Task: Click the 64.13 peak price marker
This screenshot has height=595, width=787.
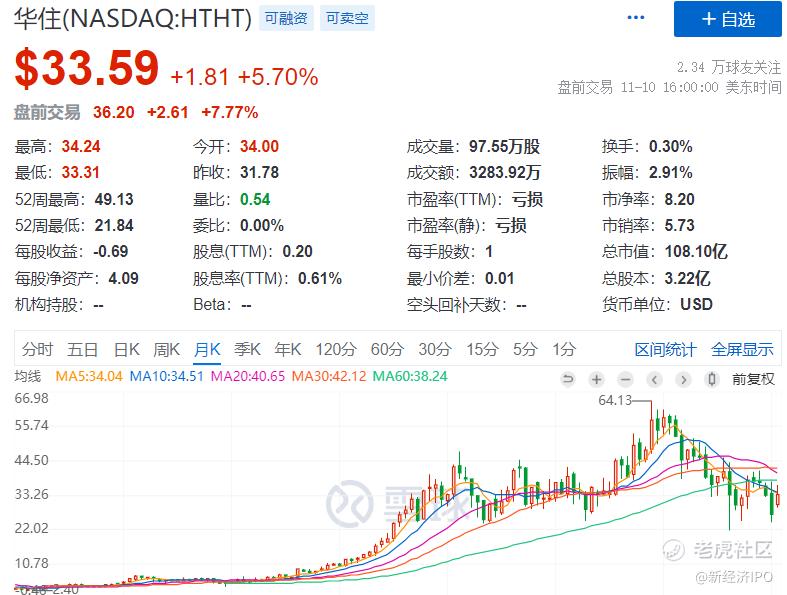Action: (x=615, y=400)
